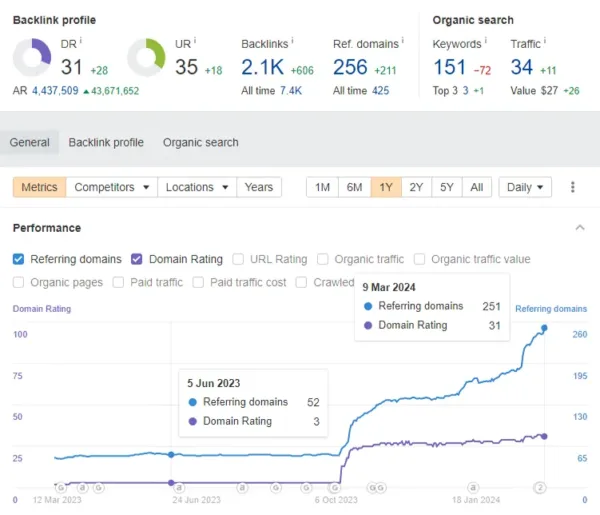This screenshot has height=515, width=600.
Task: Click the '6 Oct 2023' x-axis label
Action: coord(336,500)
